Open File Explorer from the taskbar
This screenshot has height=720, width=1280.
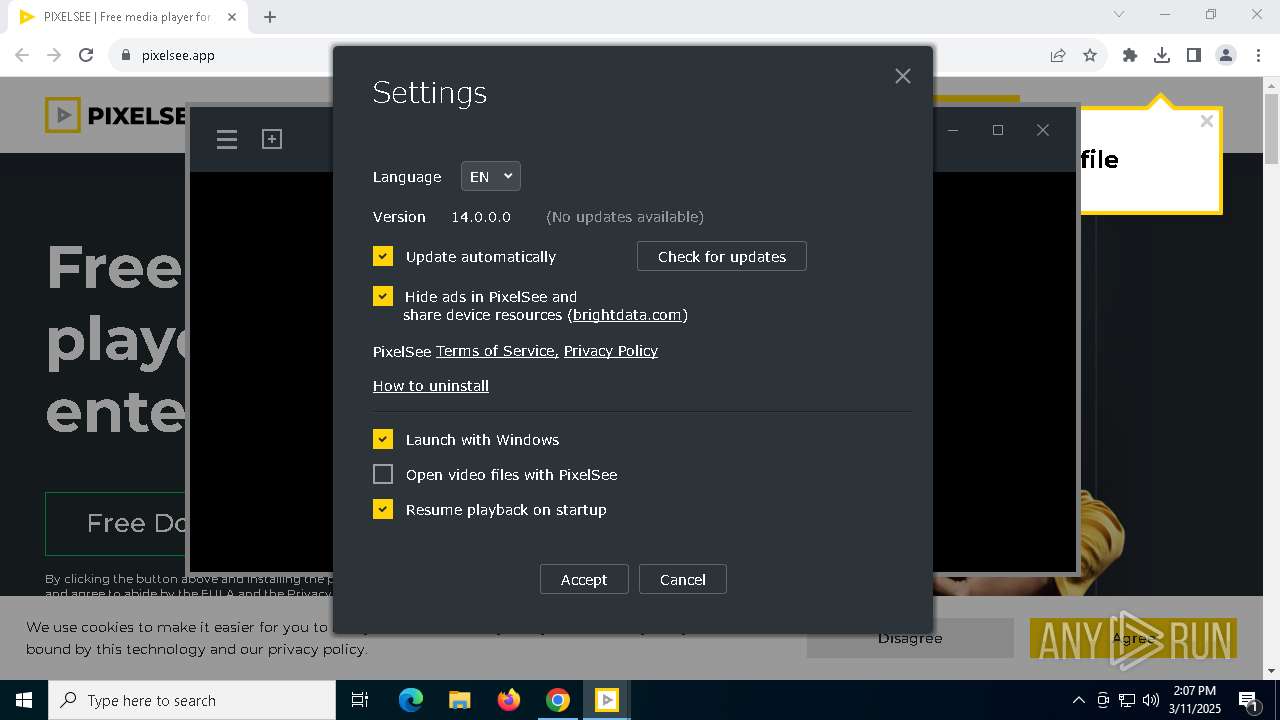[459, 700]
